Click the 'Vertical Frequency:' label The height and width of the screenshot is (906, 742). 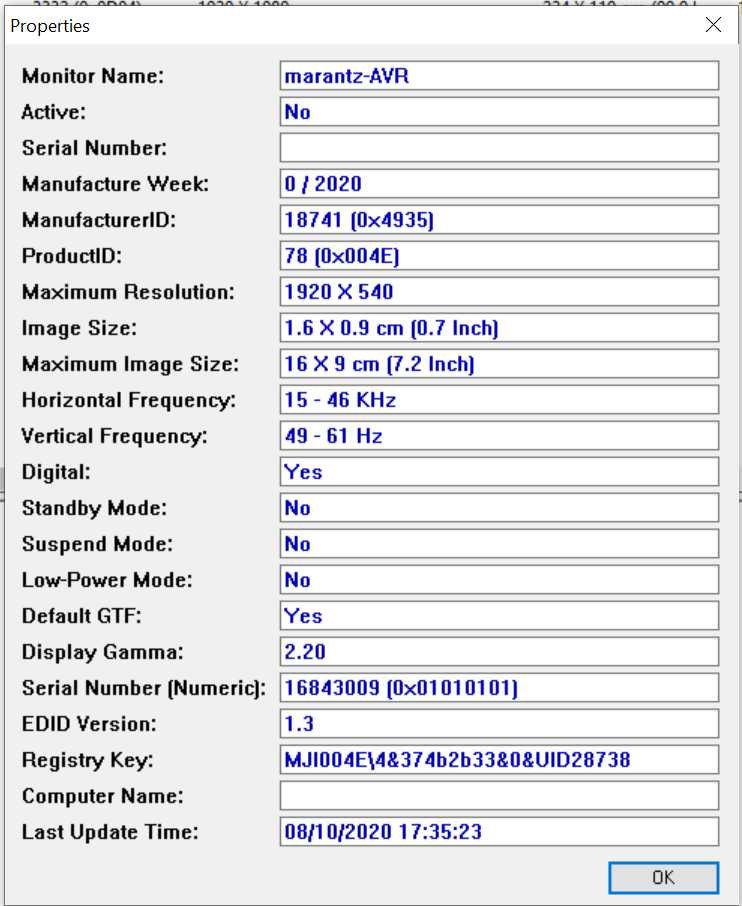[x=114, y=436]
